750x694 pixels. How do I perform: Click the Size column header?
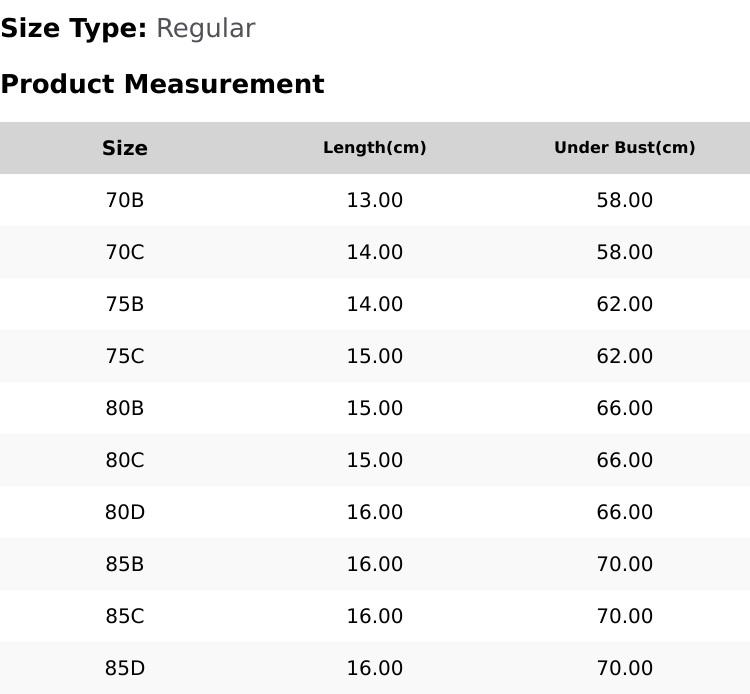pos(125,148)
